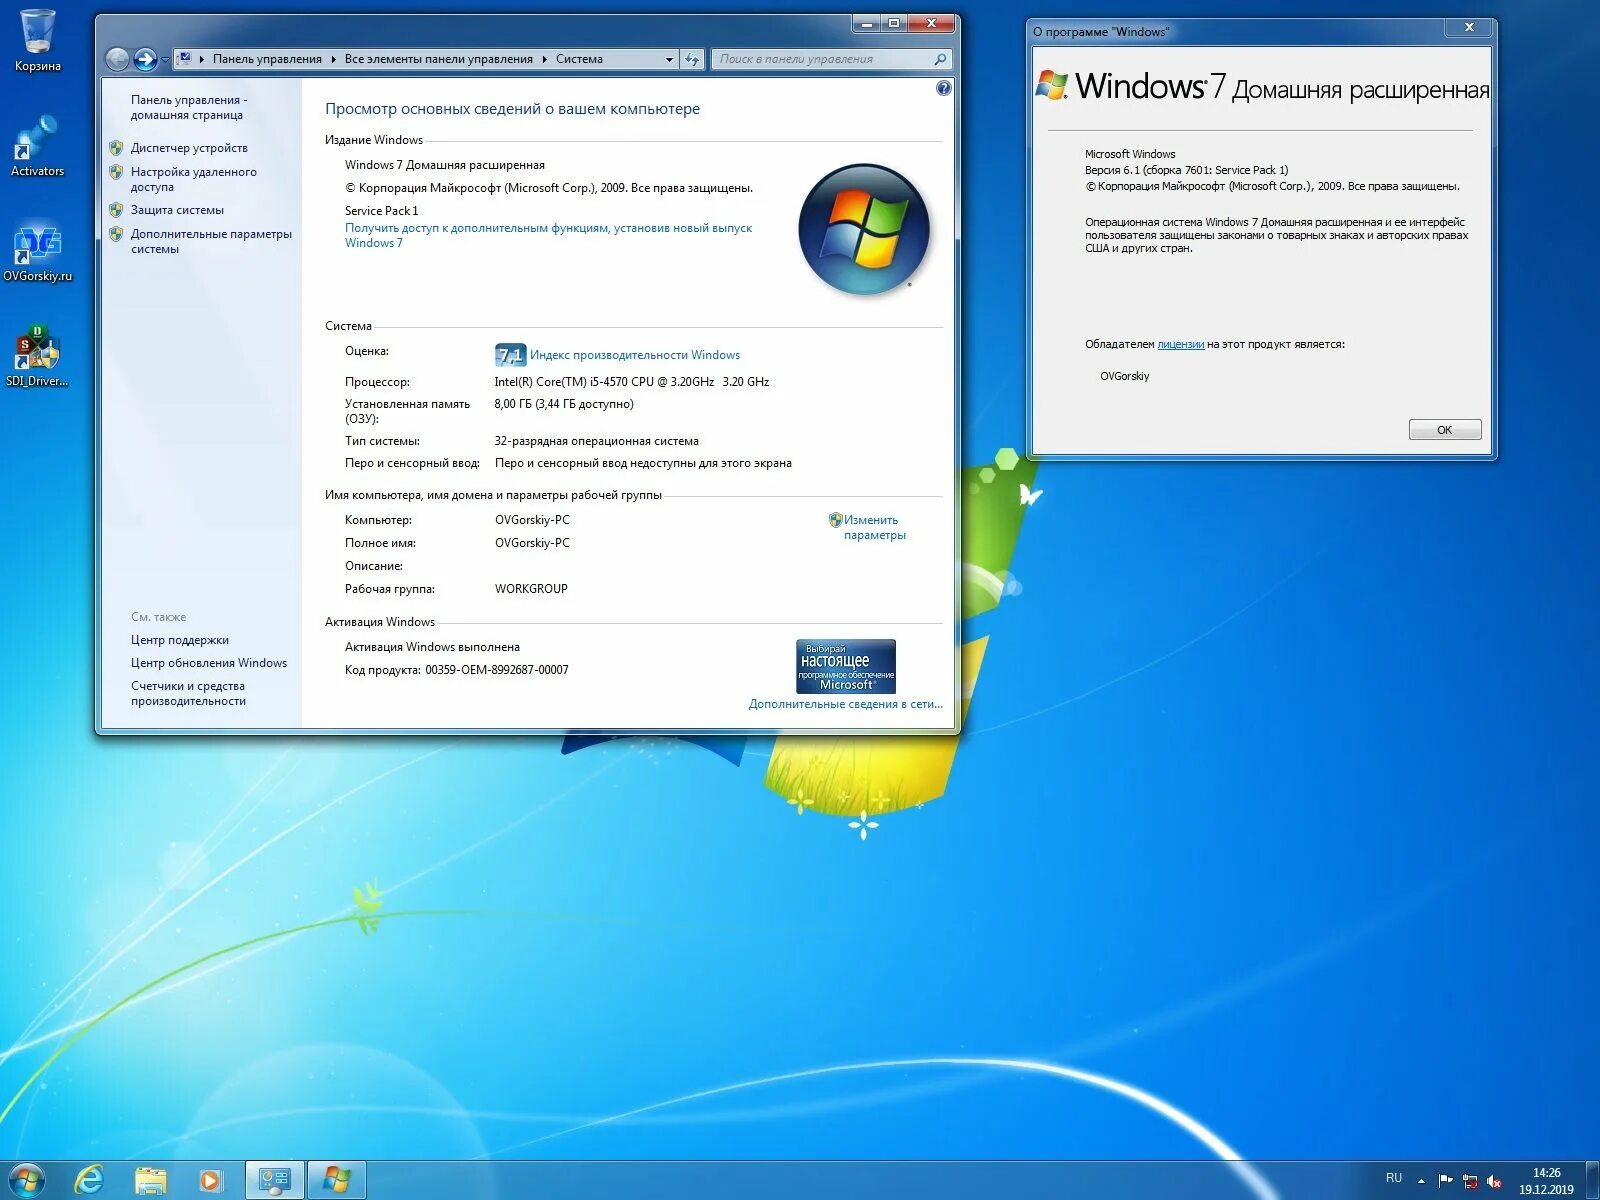Click the OVGorskiy licensee name in About dialog
Screen dimensions: 1600x1200
pyautogui.click(x=1125, y=376)
